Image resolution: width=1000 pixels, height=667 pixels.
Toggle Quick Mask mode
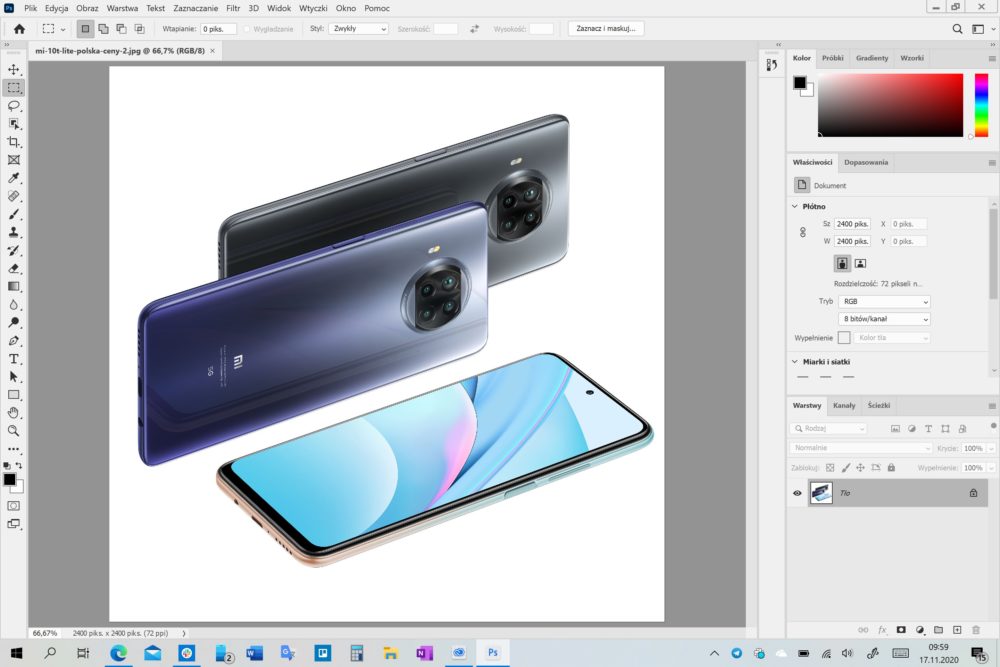13,506
